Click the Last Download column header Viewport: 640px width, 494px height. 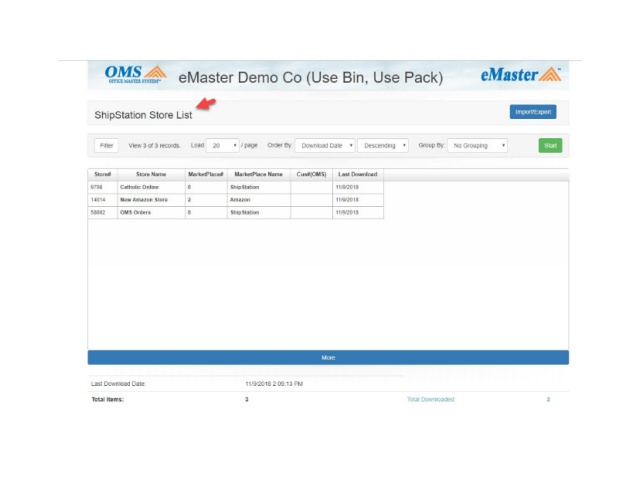coord(357,174)
